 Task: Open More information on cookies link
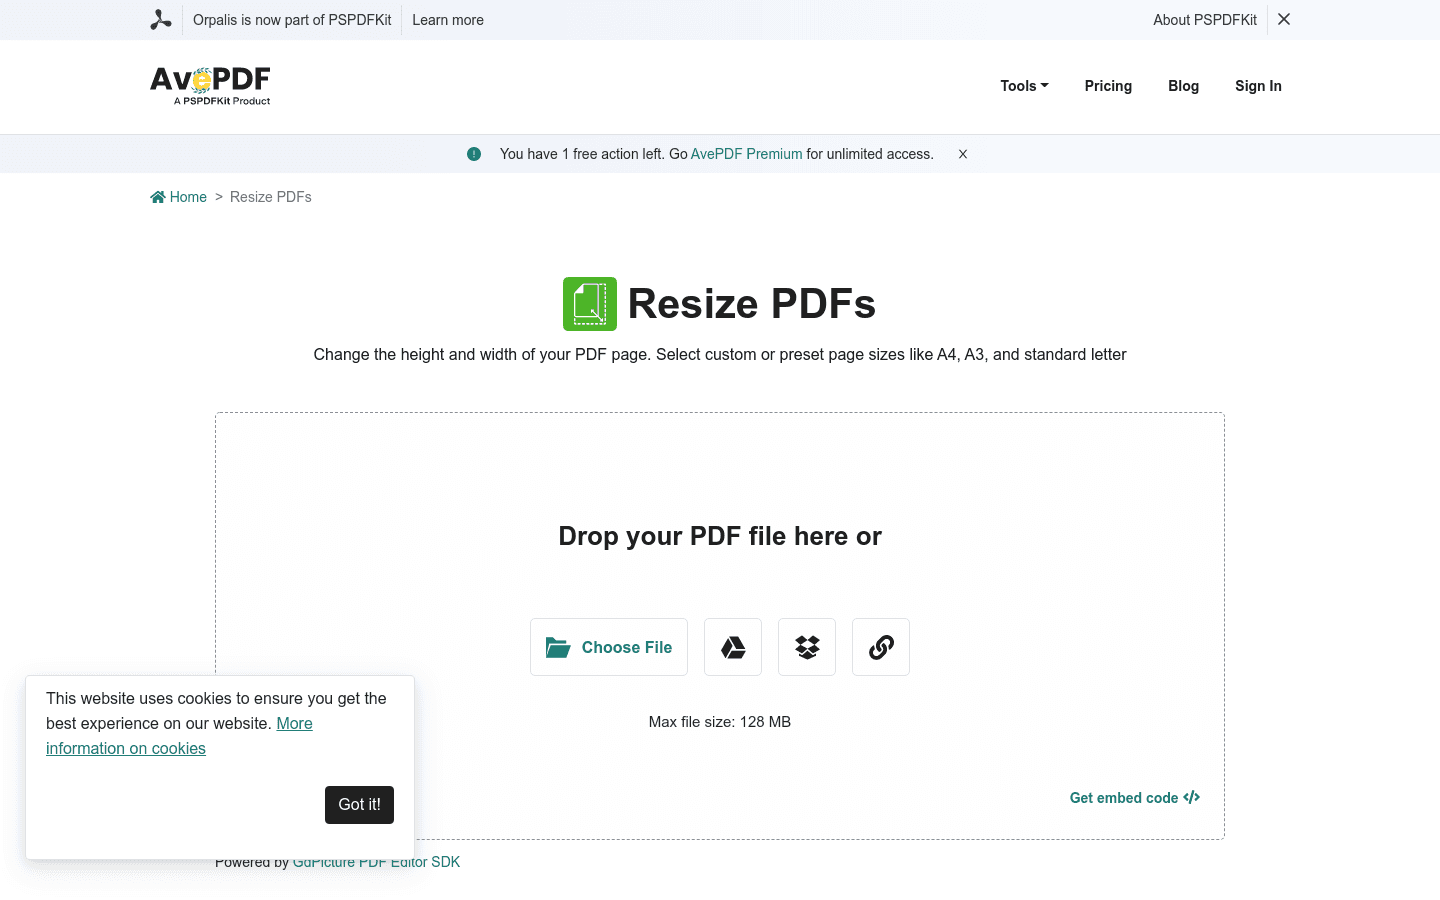click(126, 748)
